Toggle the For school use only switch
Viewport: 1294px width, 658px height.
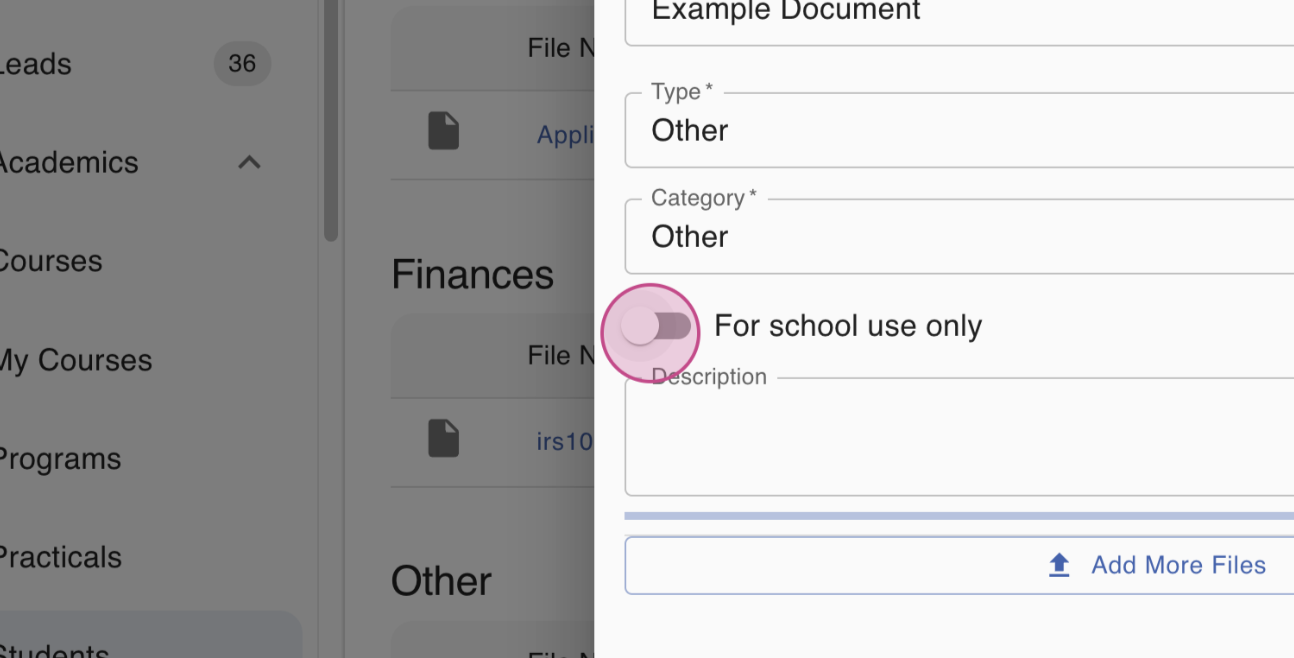656,326
